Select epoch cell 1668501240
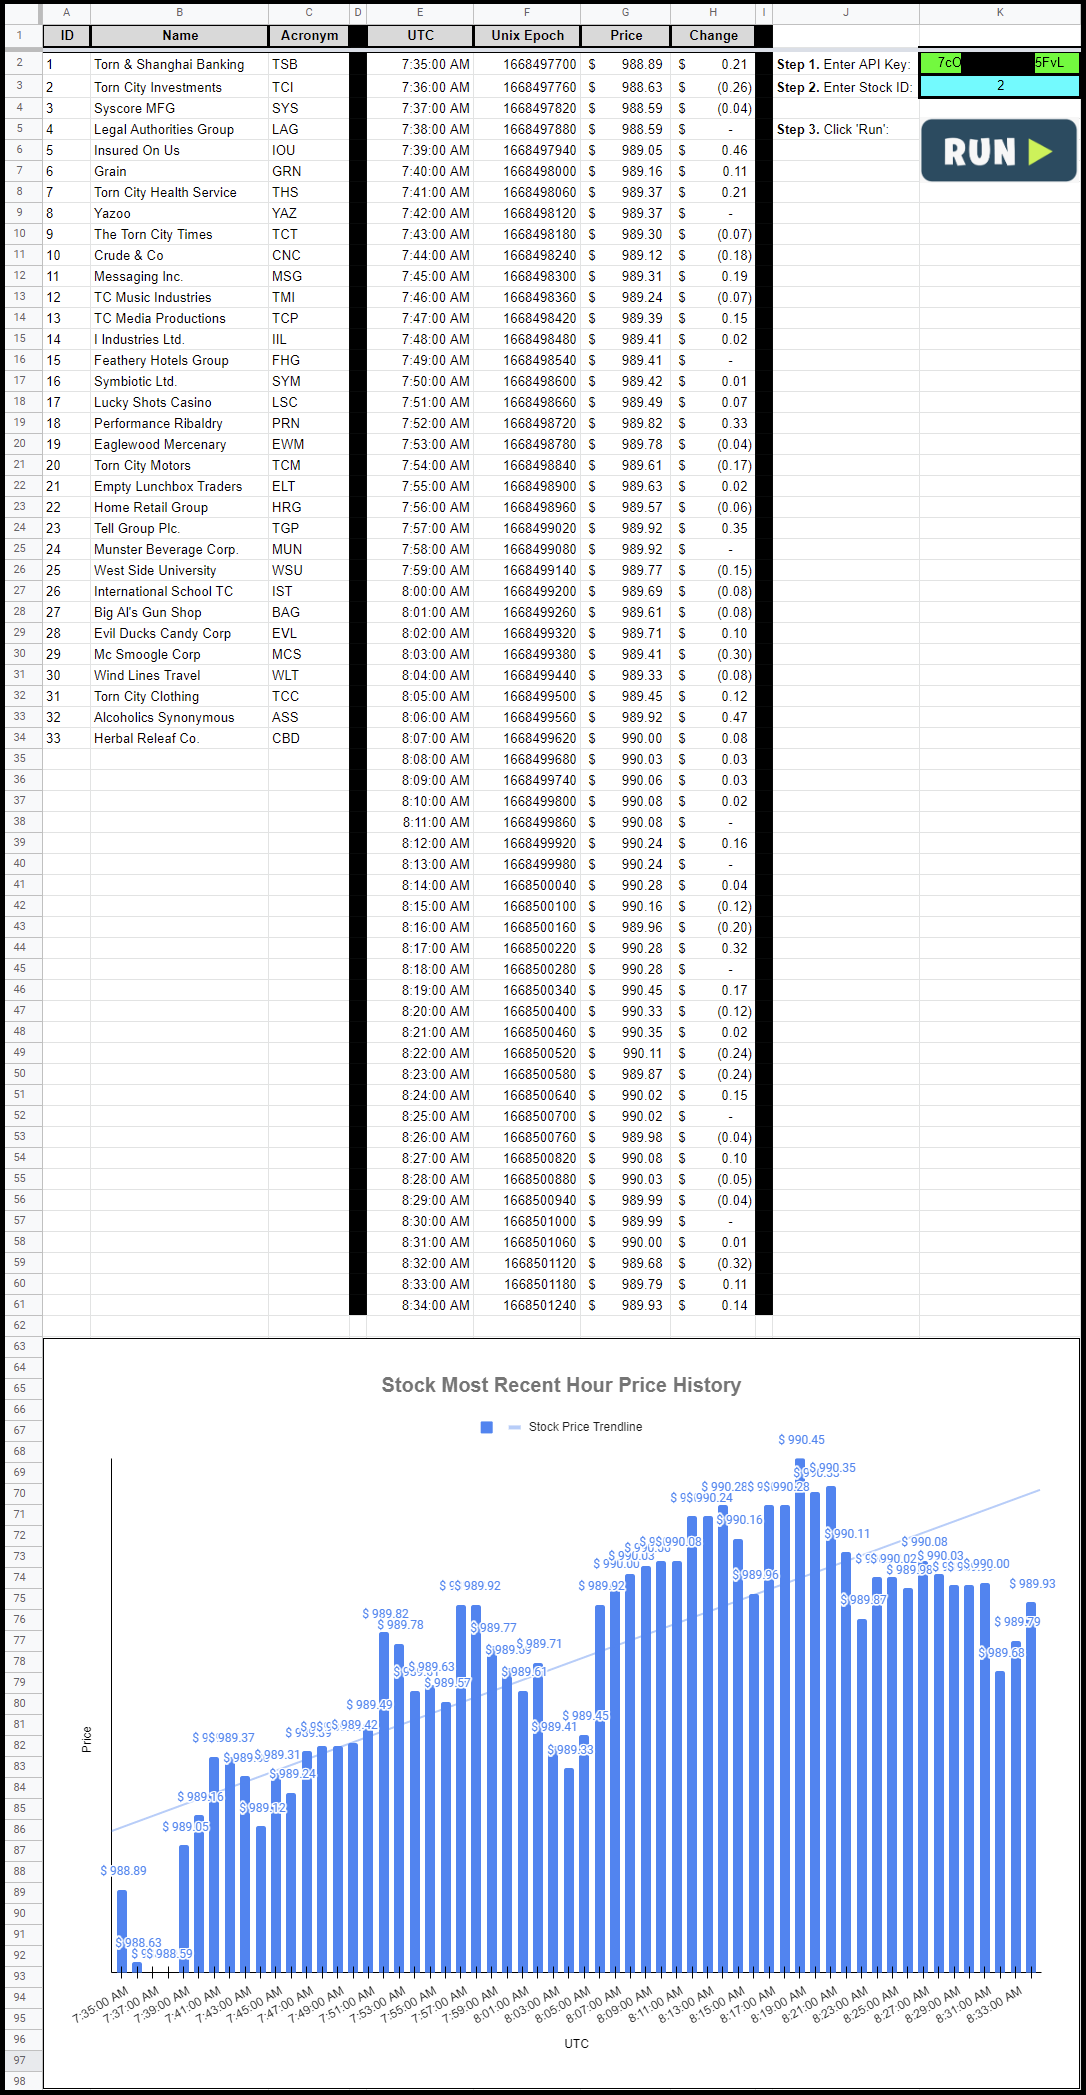The height and width of the screenshot is (2095, 1086). 527,1305
